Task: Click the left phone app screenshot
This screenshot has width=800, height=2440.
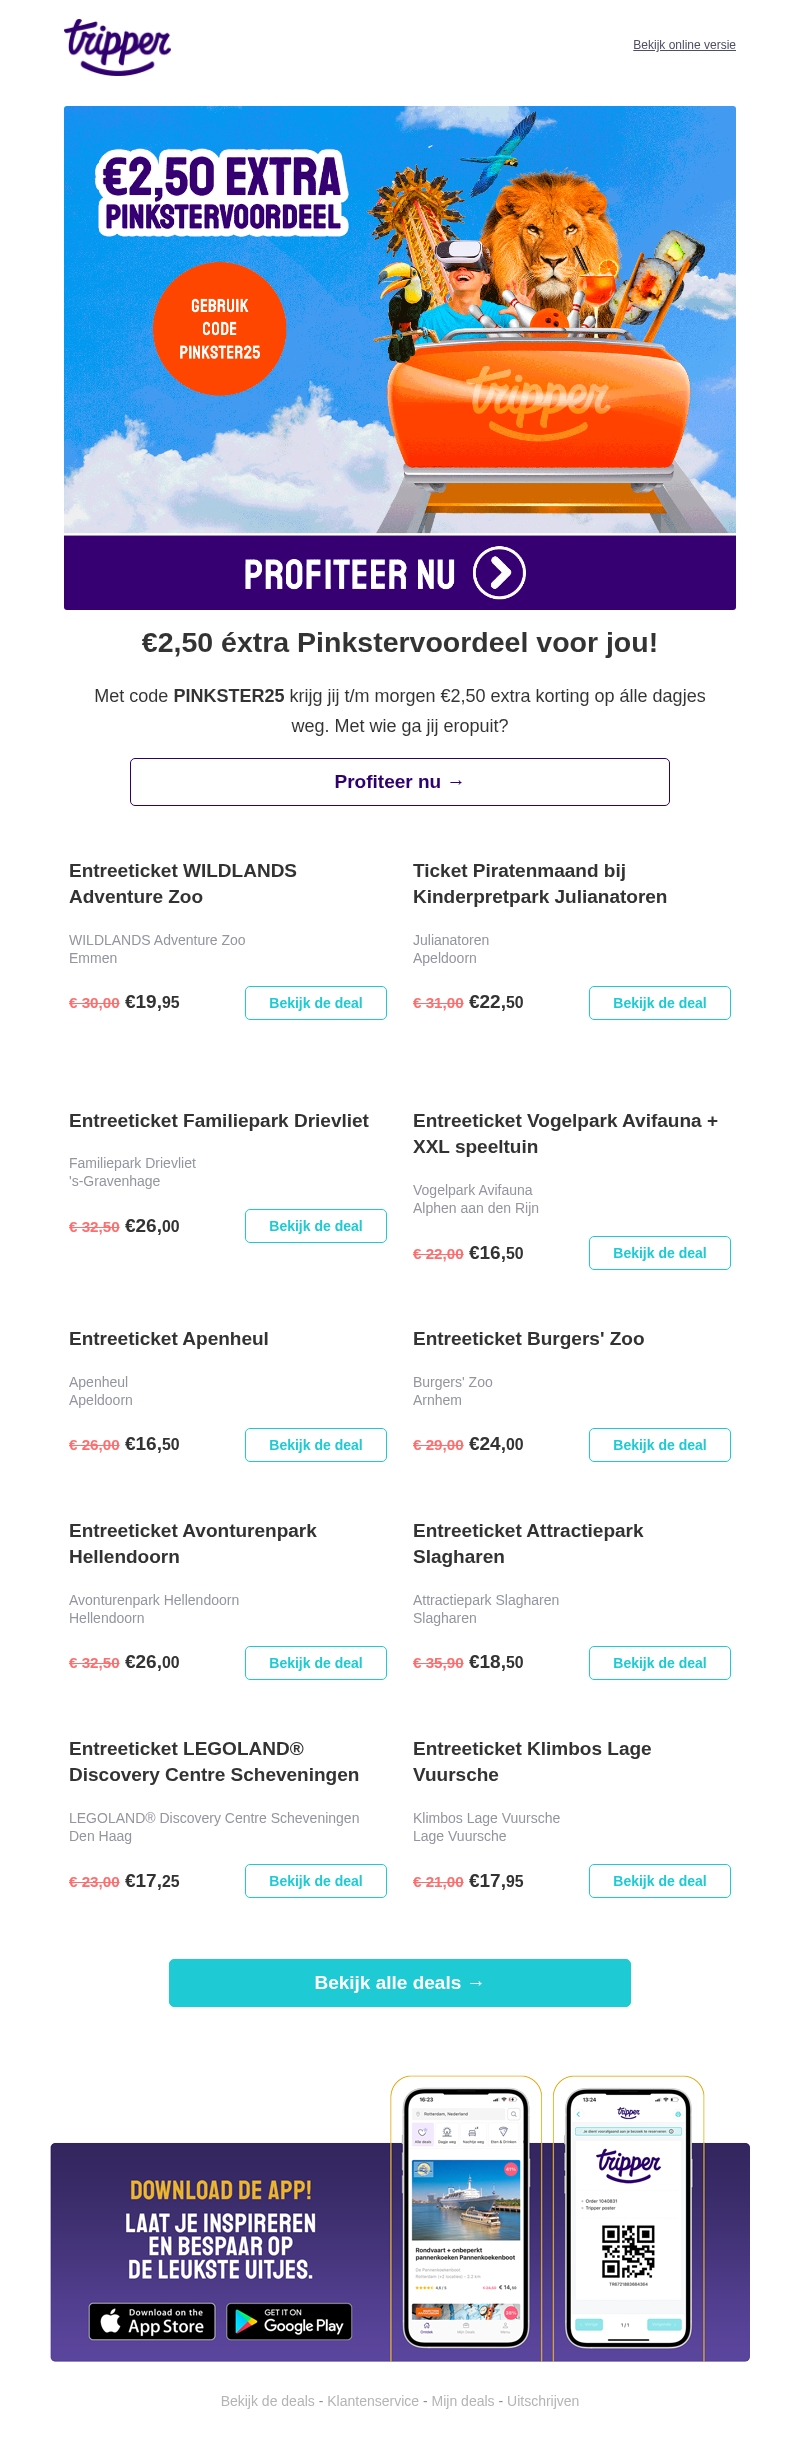Action: point(466,2216)
